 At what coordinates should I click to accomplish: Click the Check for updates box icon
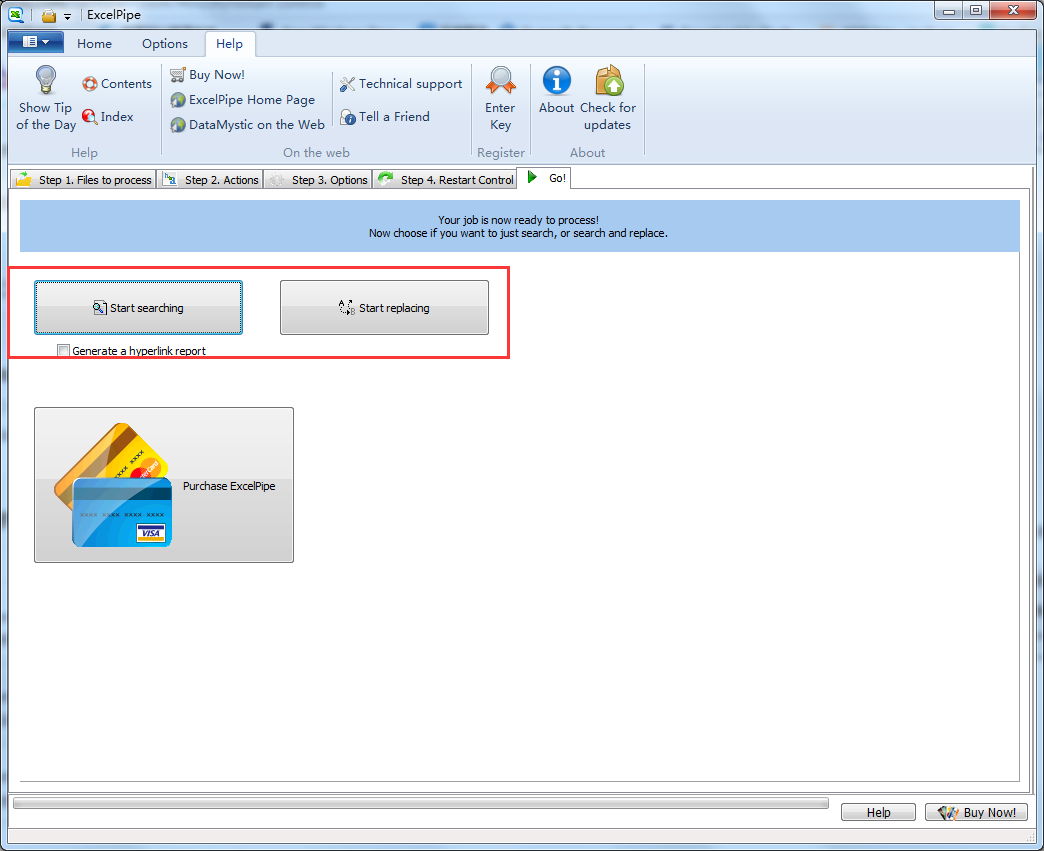609,81
